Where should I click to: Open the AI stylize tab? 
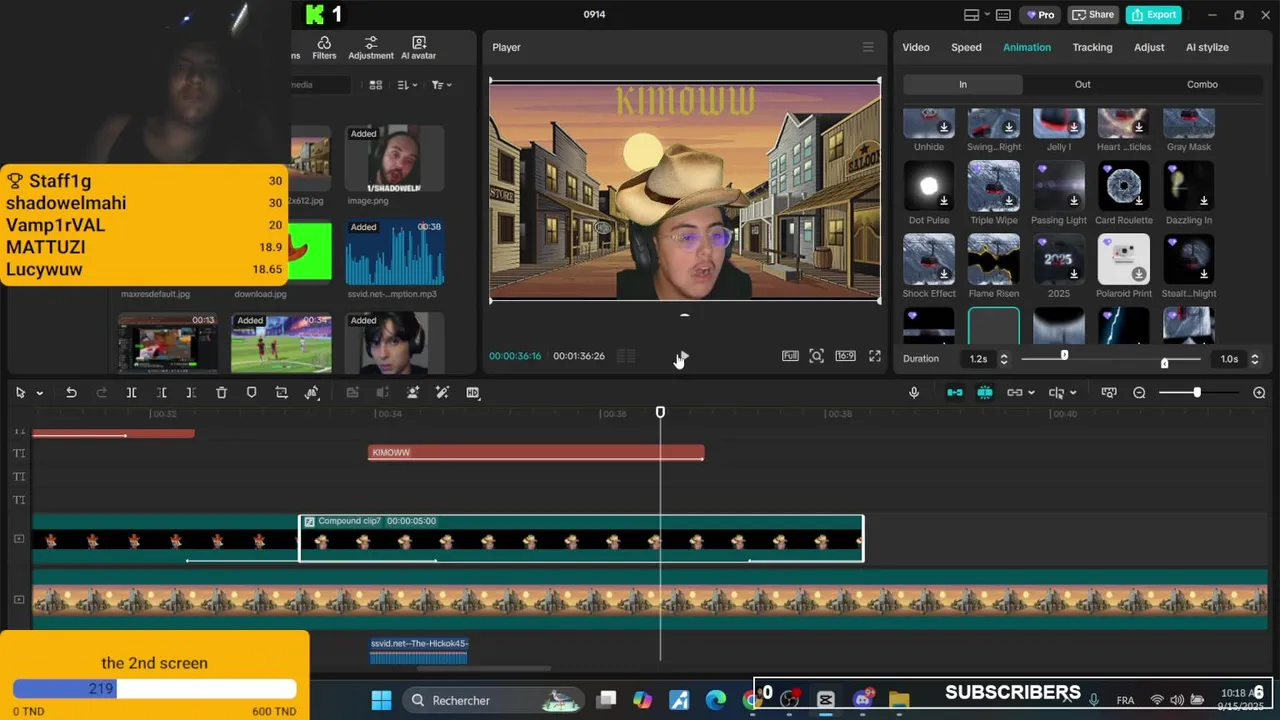pos(1207,47)
